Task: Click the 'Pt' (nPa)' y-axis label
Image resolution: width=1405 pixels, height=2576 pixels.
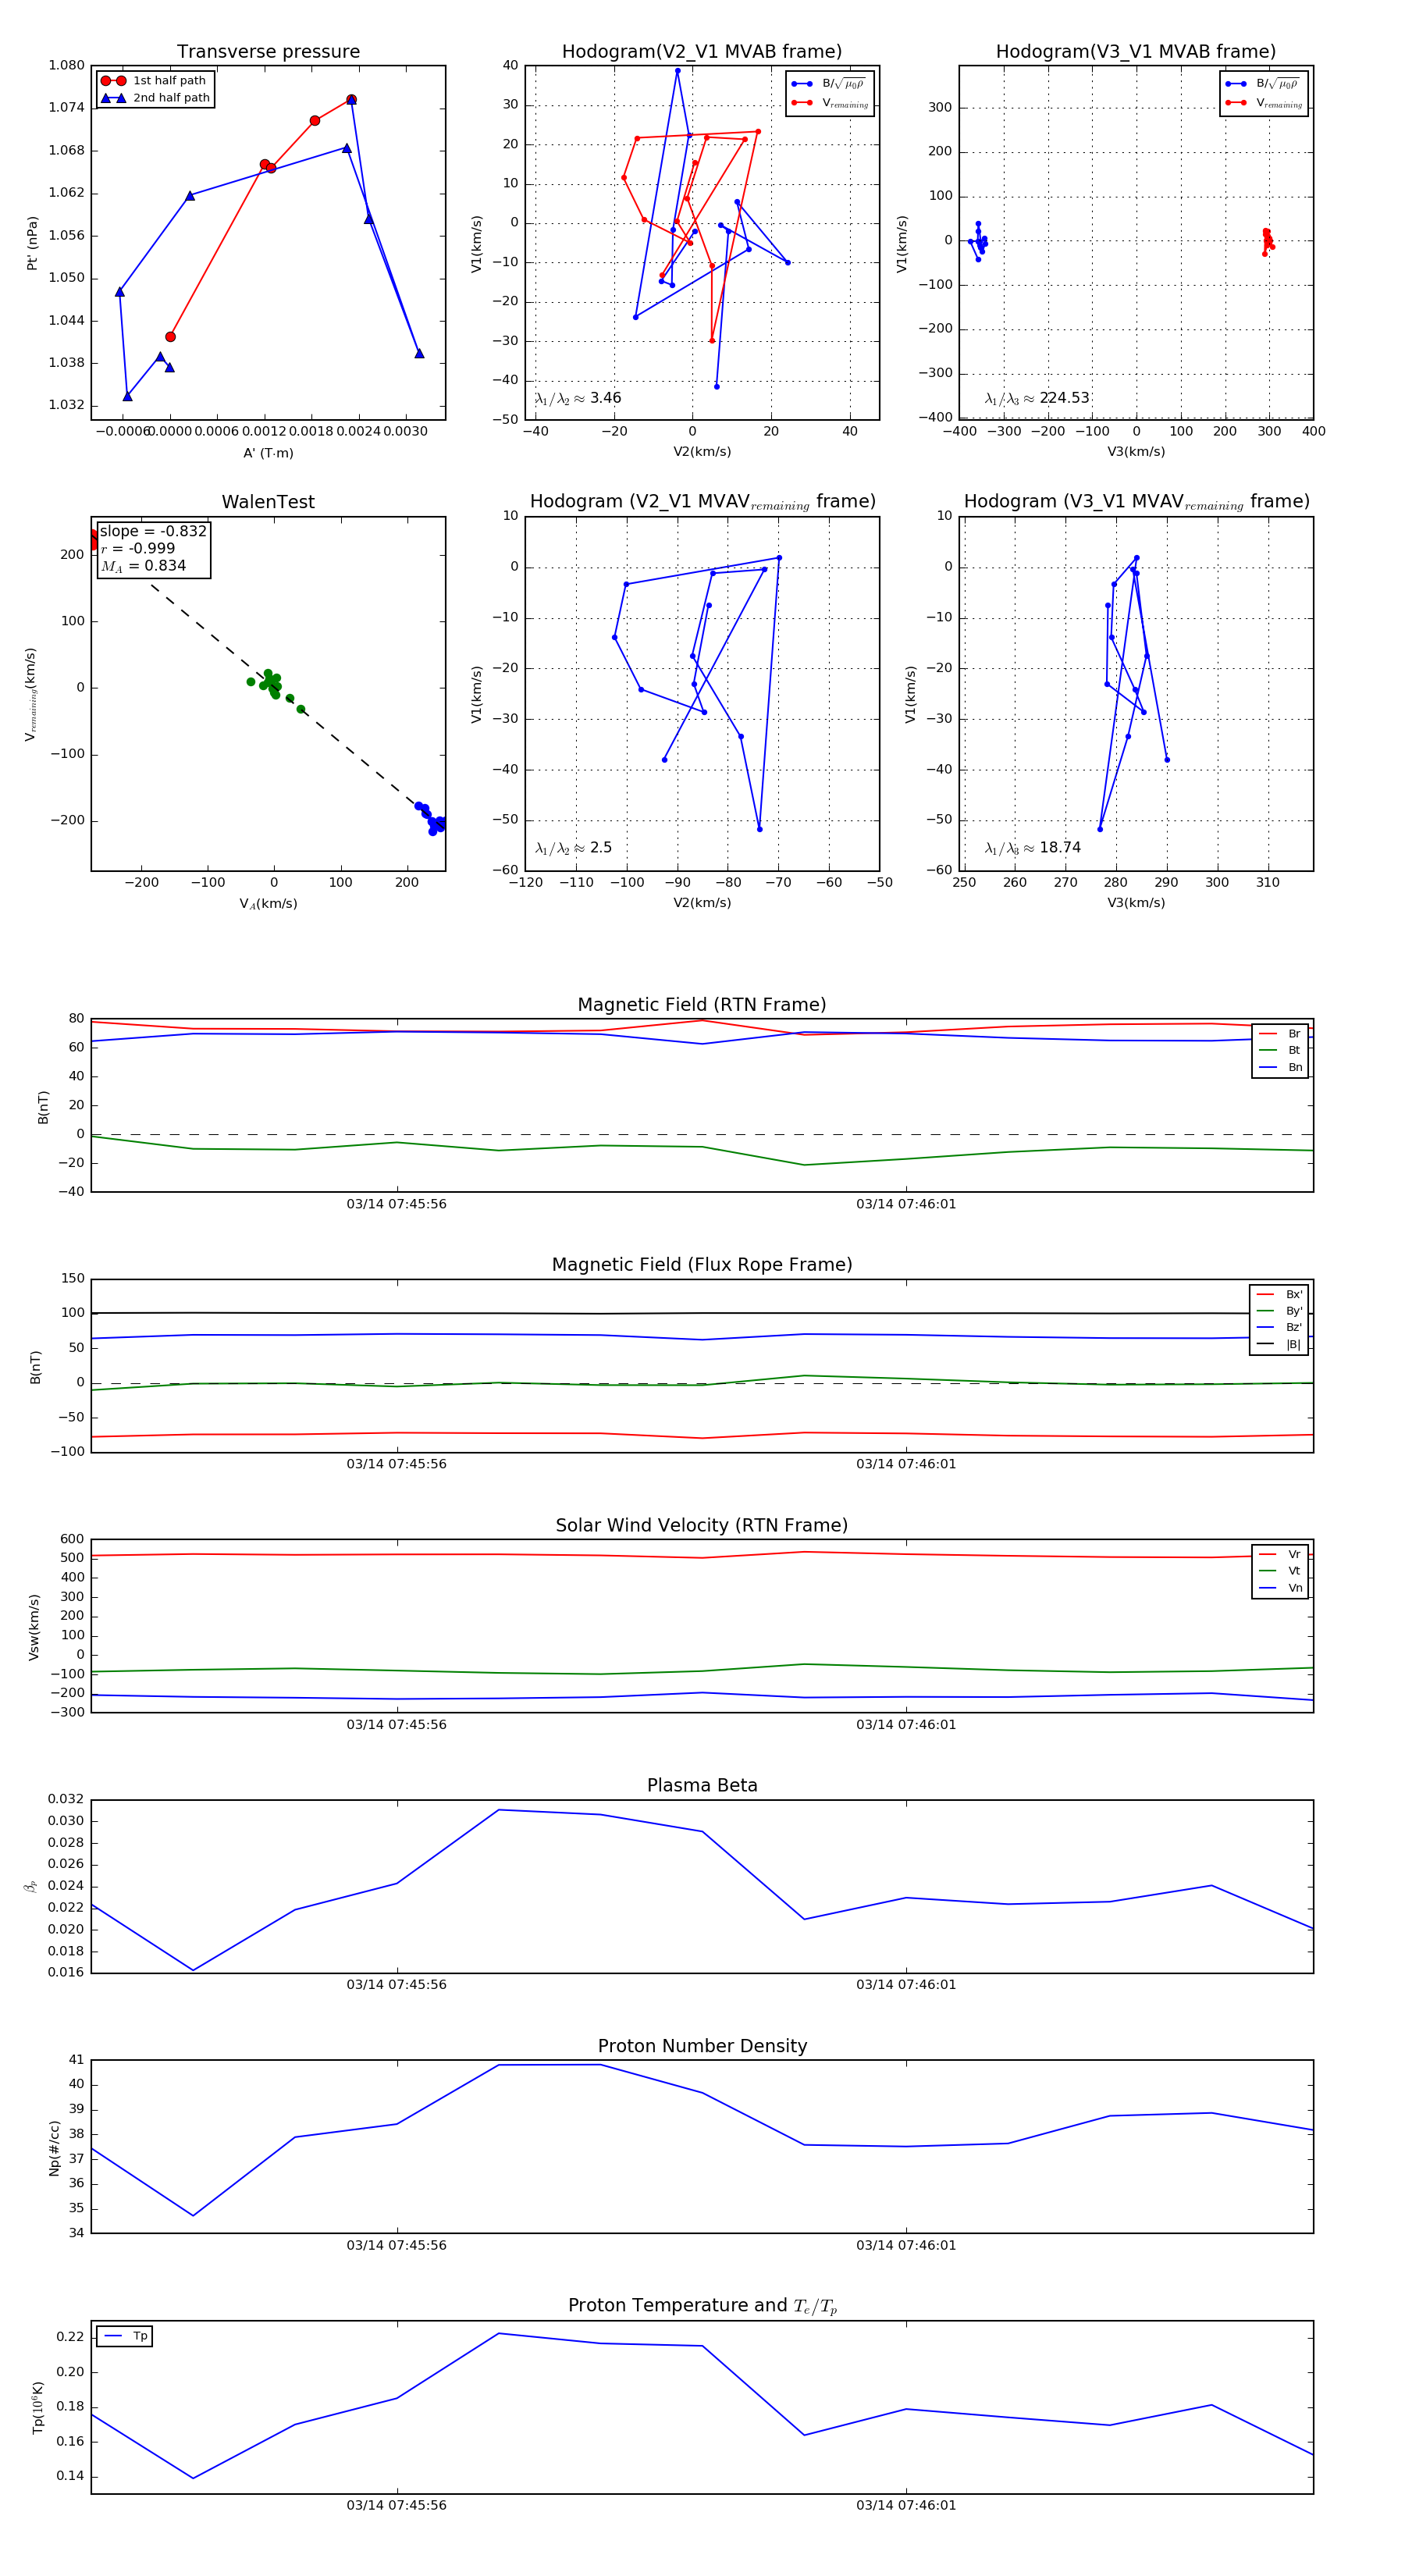Action: (32, 243)
